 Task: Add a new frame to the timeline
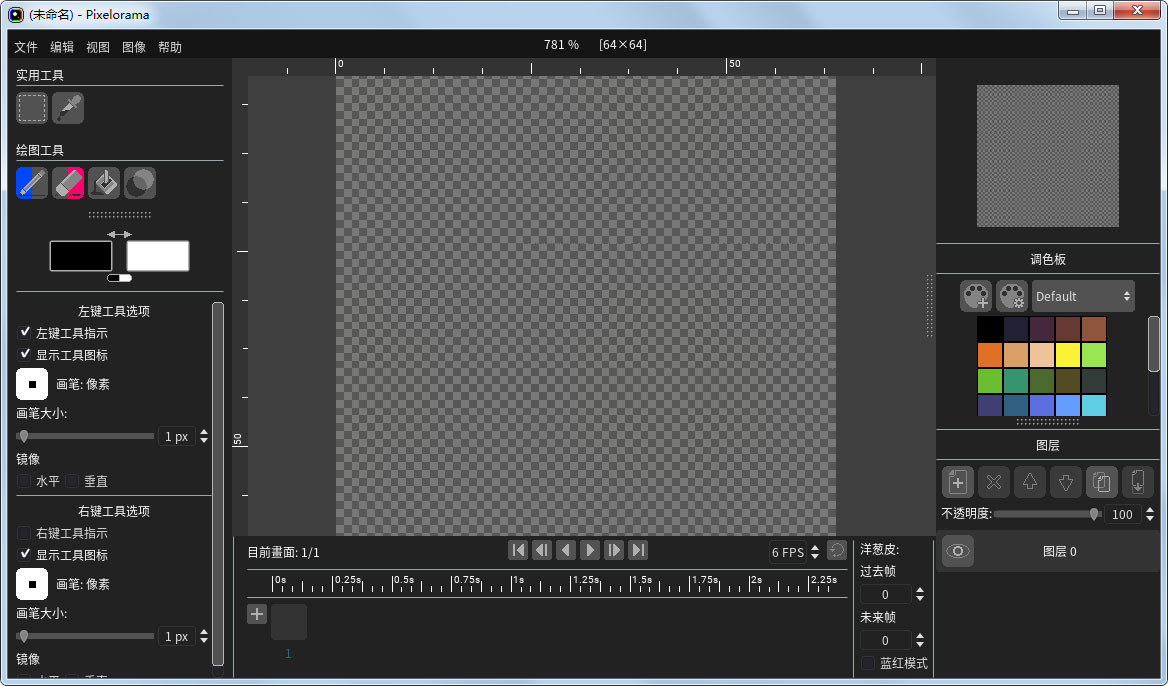coord(256,614)
